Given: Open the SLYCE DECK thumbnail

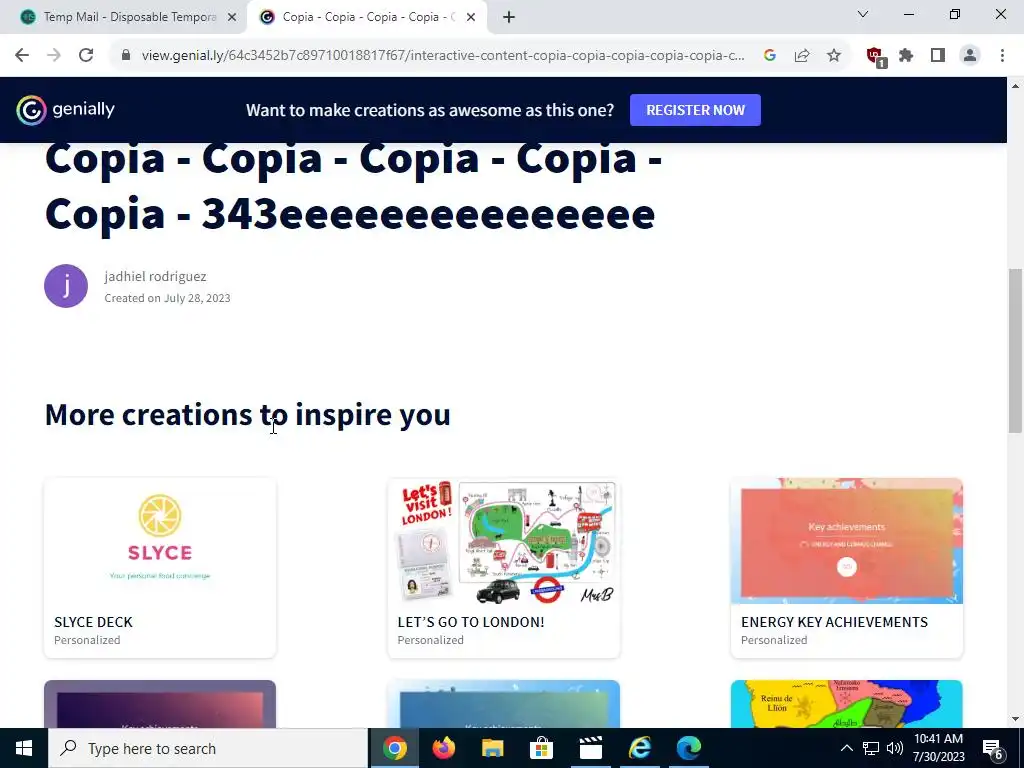Looking at the screenshot, I should click(x=160, y=541).
